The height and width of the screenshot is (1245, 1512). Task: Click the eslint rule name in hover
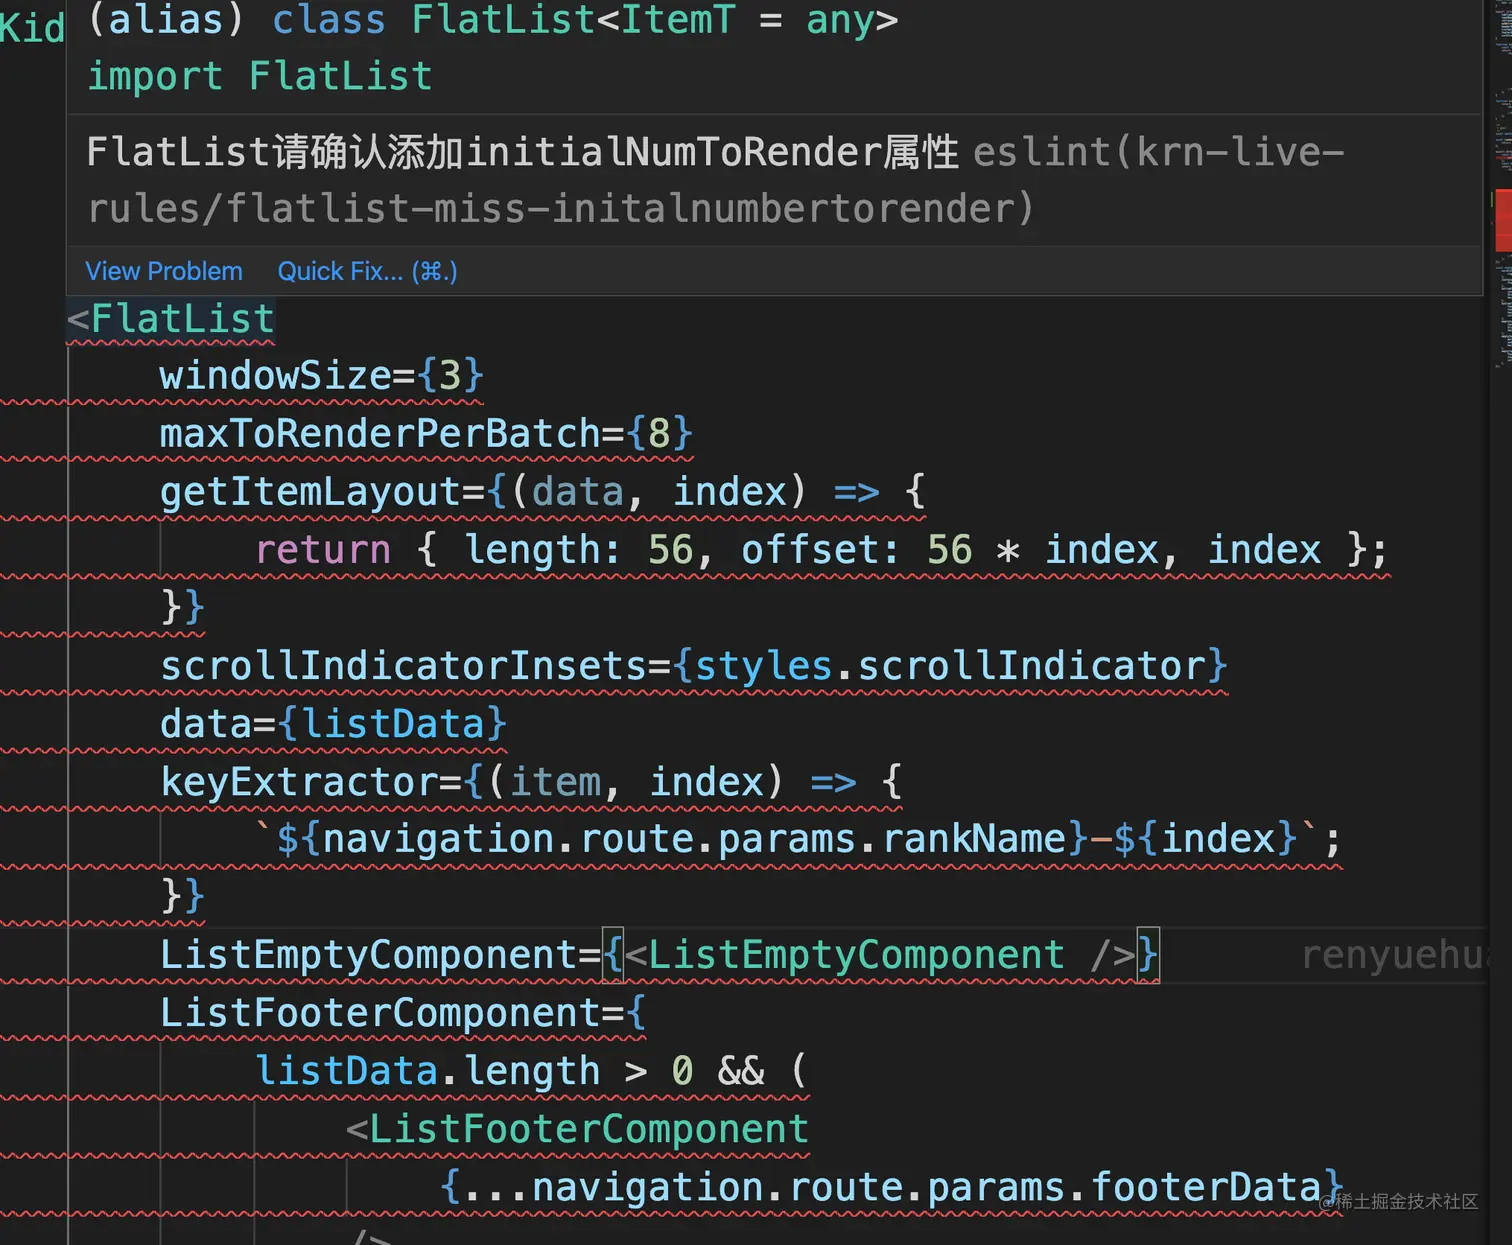[715, 180]
